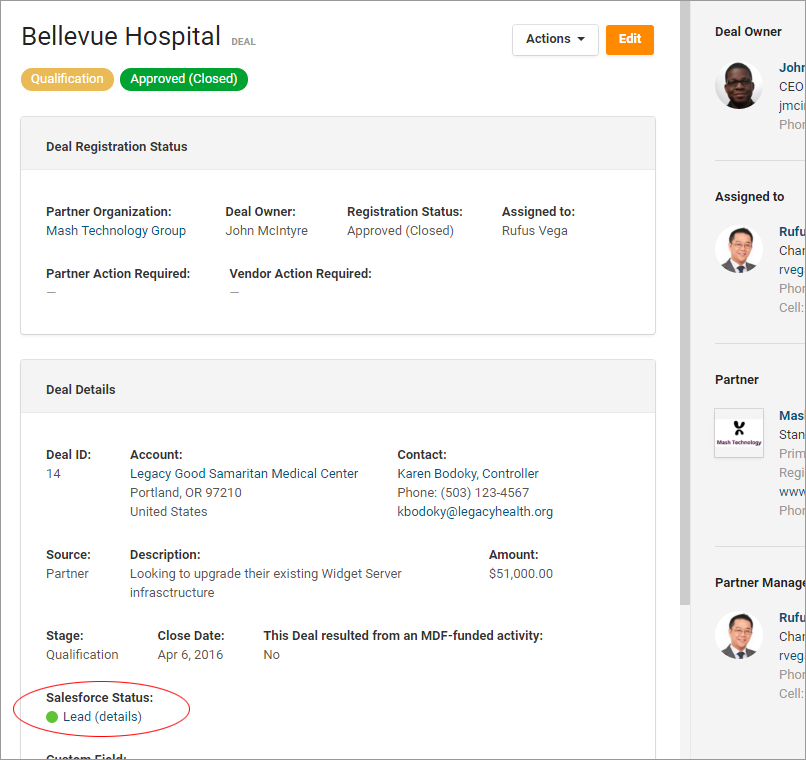Image resolution: width=806 pixels, height=760 pixels.
Task: Click the Widget Server description text
Action: click(x=266, y=583)
